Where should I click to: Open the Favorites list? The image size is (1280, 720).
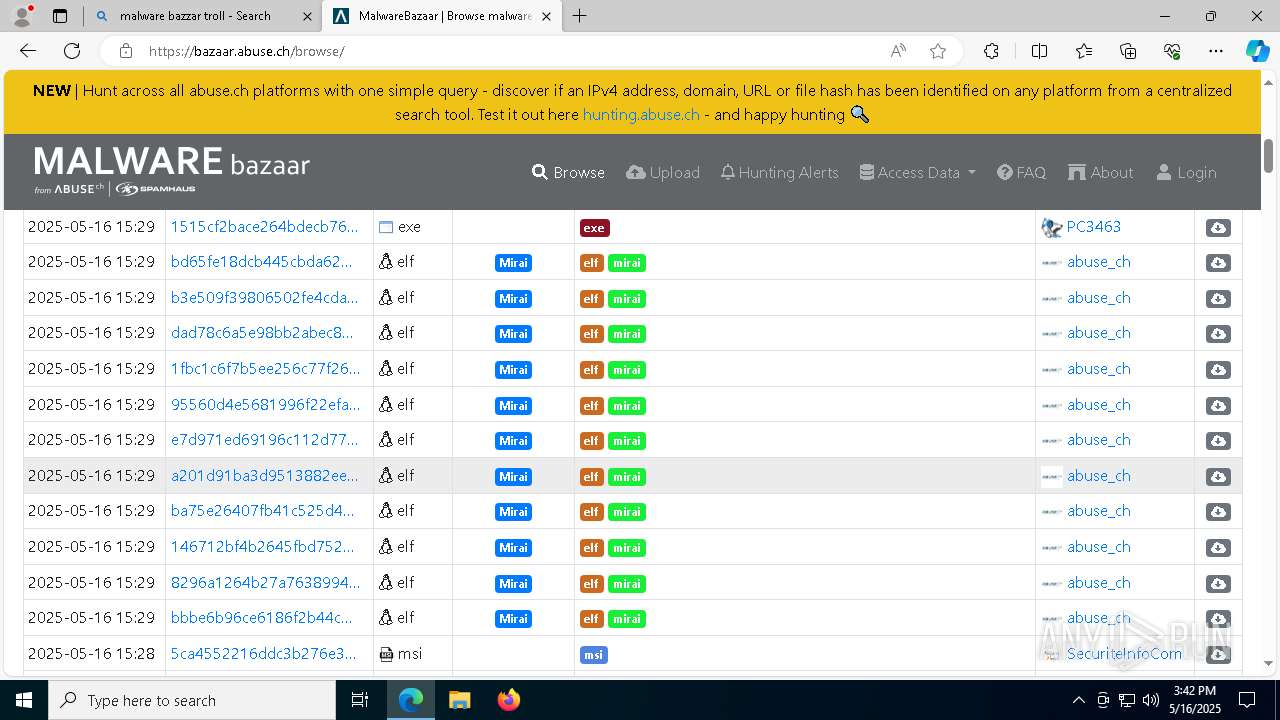pyautogui.click(x=1084, y=51)
